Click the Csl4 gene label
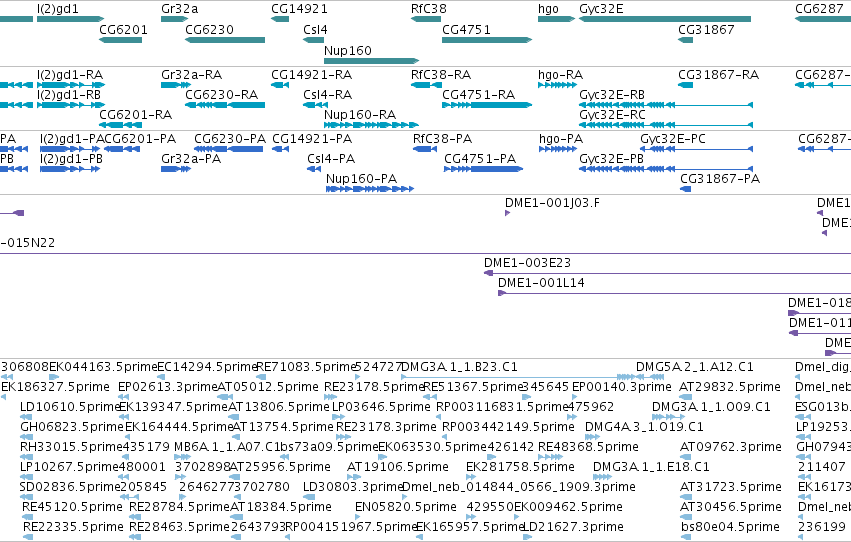The width and height of the screenshot is (851, 542). pyautogui.click(x=315, y=29)
